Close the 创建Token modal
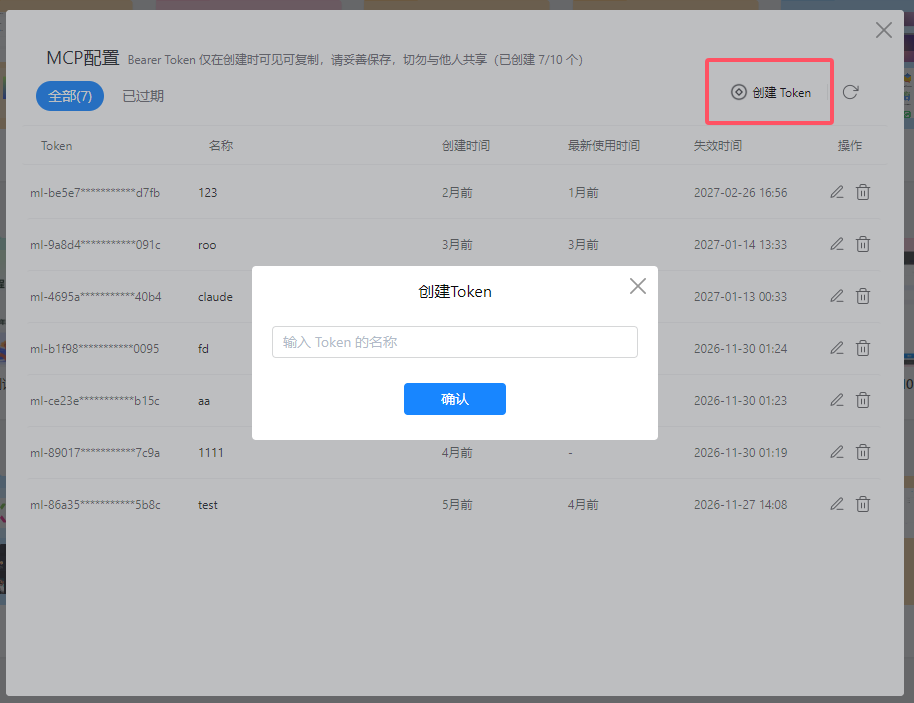Screen dimensions: 914x703 (638, 286)
